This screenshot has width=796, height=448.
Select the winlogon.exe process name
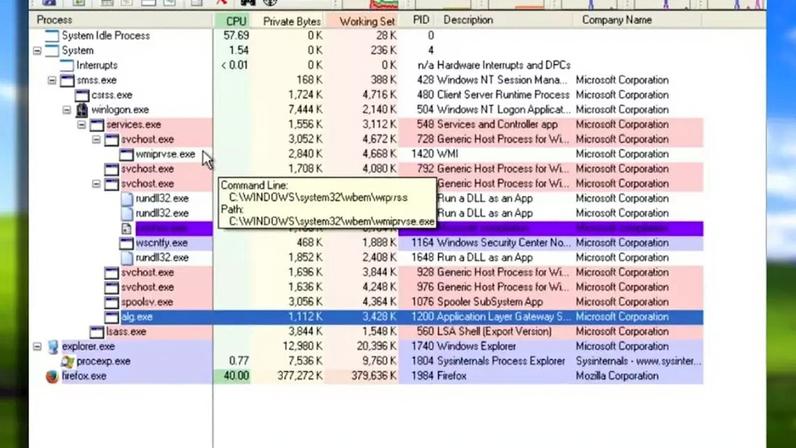pos(120,110)
